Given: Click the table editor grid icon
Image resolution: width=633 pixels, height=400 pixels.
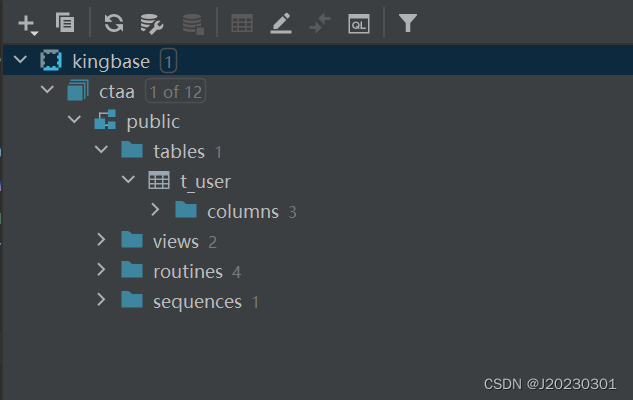Looking at the screenshot, I should [x=242, y=22].
